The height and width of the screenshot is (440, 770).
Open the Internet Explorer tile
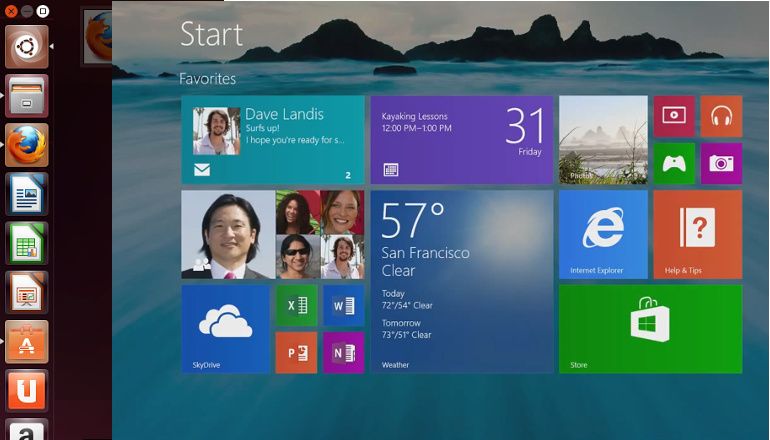click(603, 234)
